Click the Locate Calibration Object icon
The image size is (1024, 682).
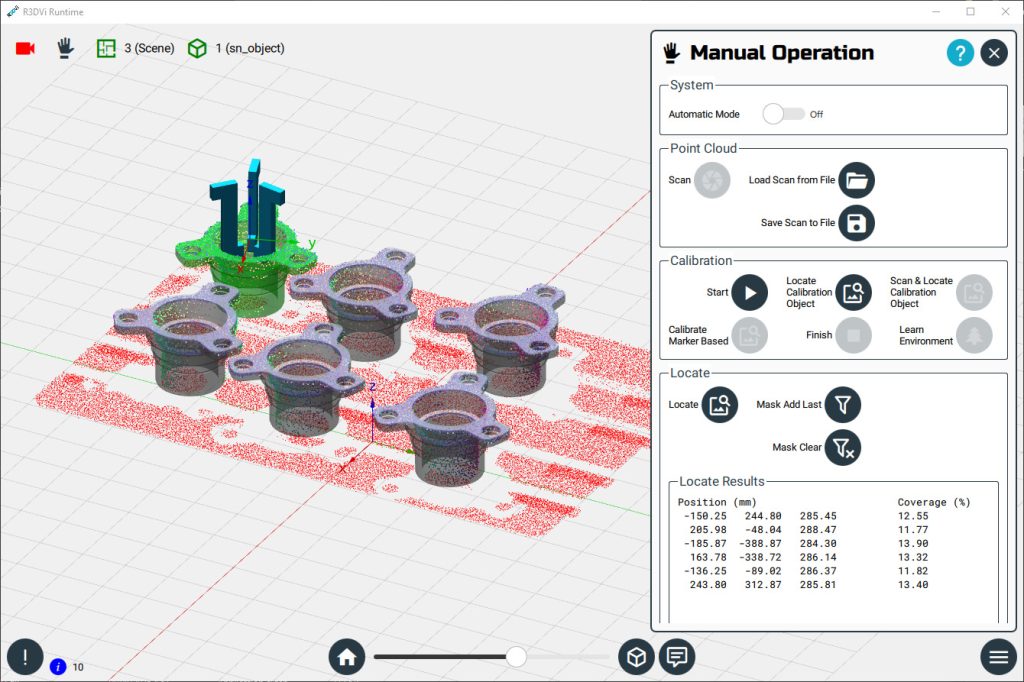pos(853,293)
